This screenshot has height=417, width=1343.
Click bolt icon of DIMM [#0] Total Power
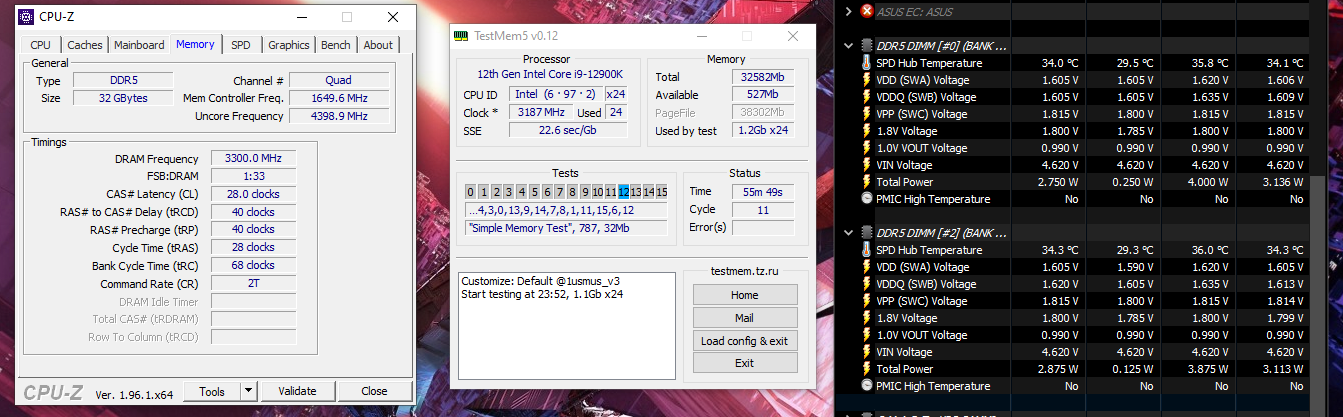pyautogui.click(x=866, y=182)
